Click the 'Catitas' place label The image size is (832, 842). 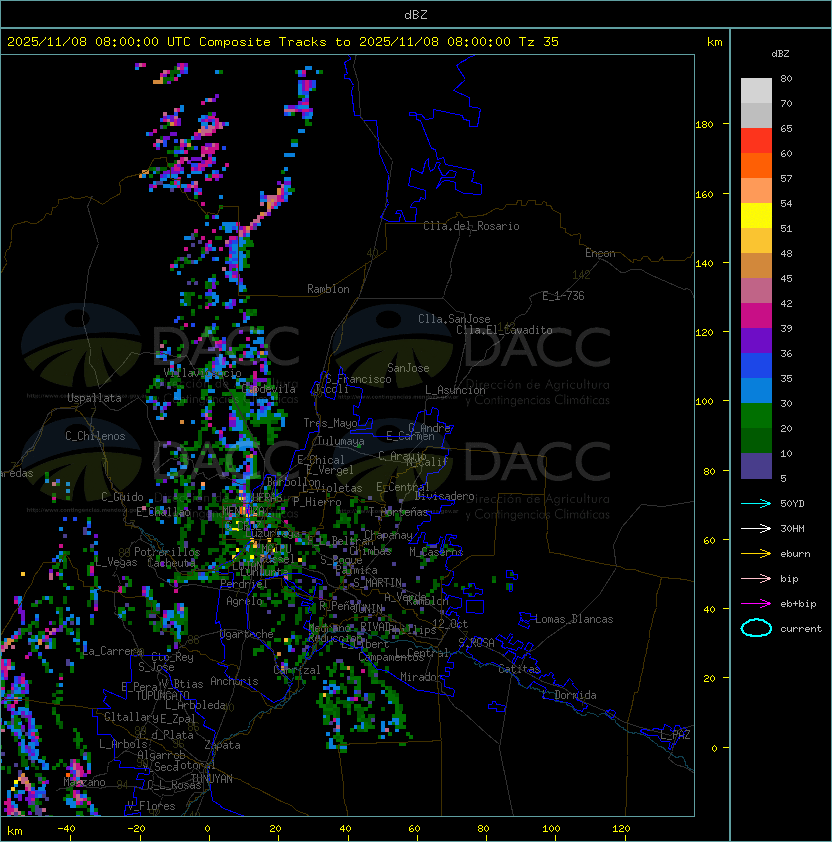(x=519, y=669)
